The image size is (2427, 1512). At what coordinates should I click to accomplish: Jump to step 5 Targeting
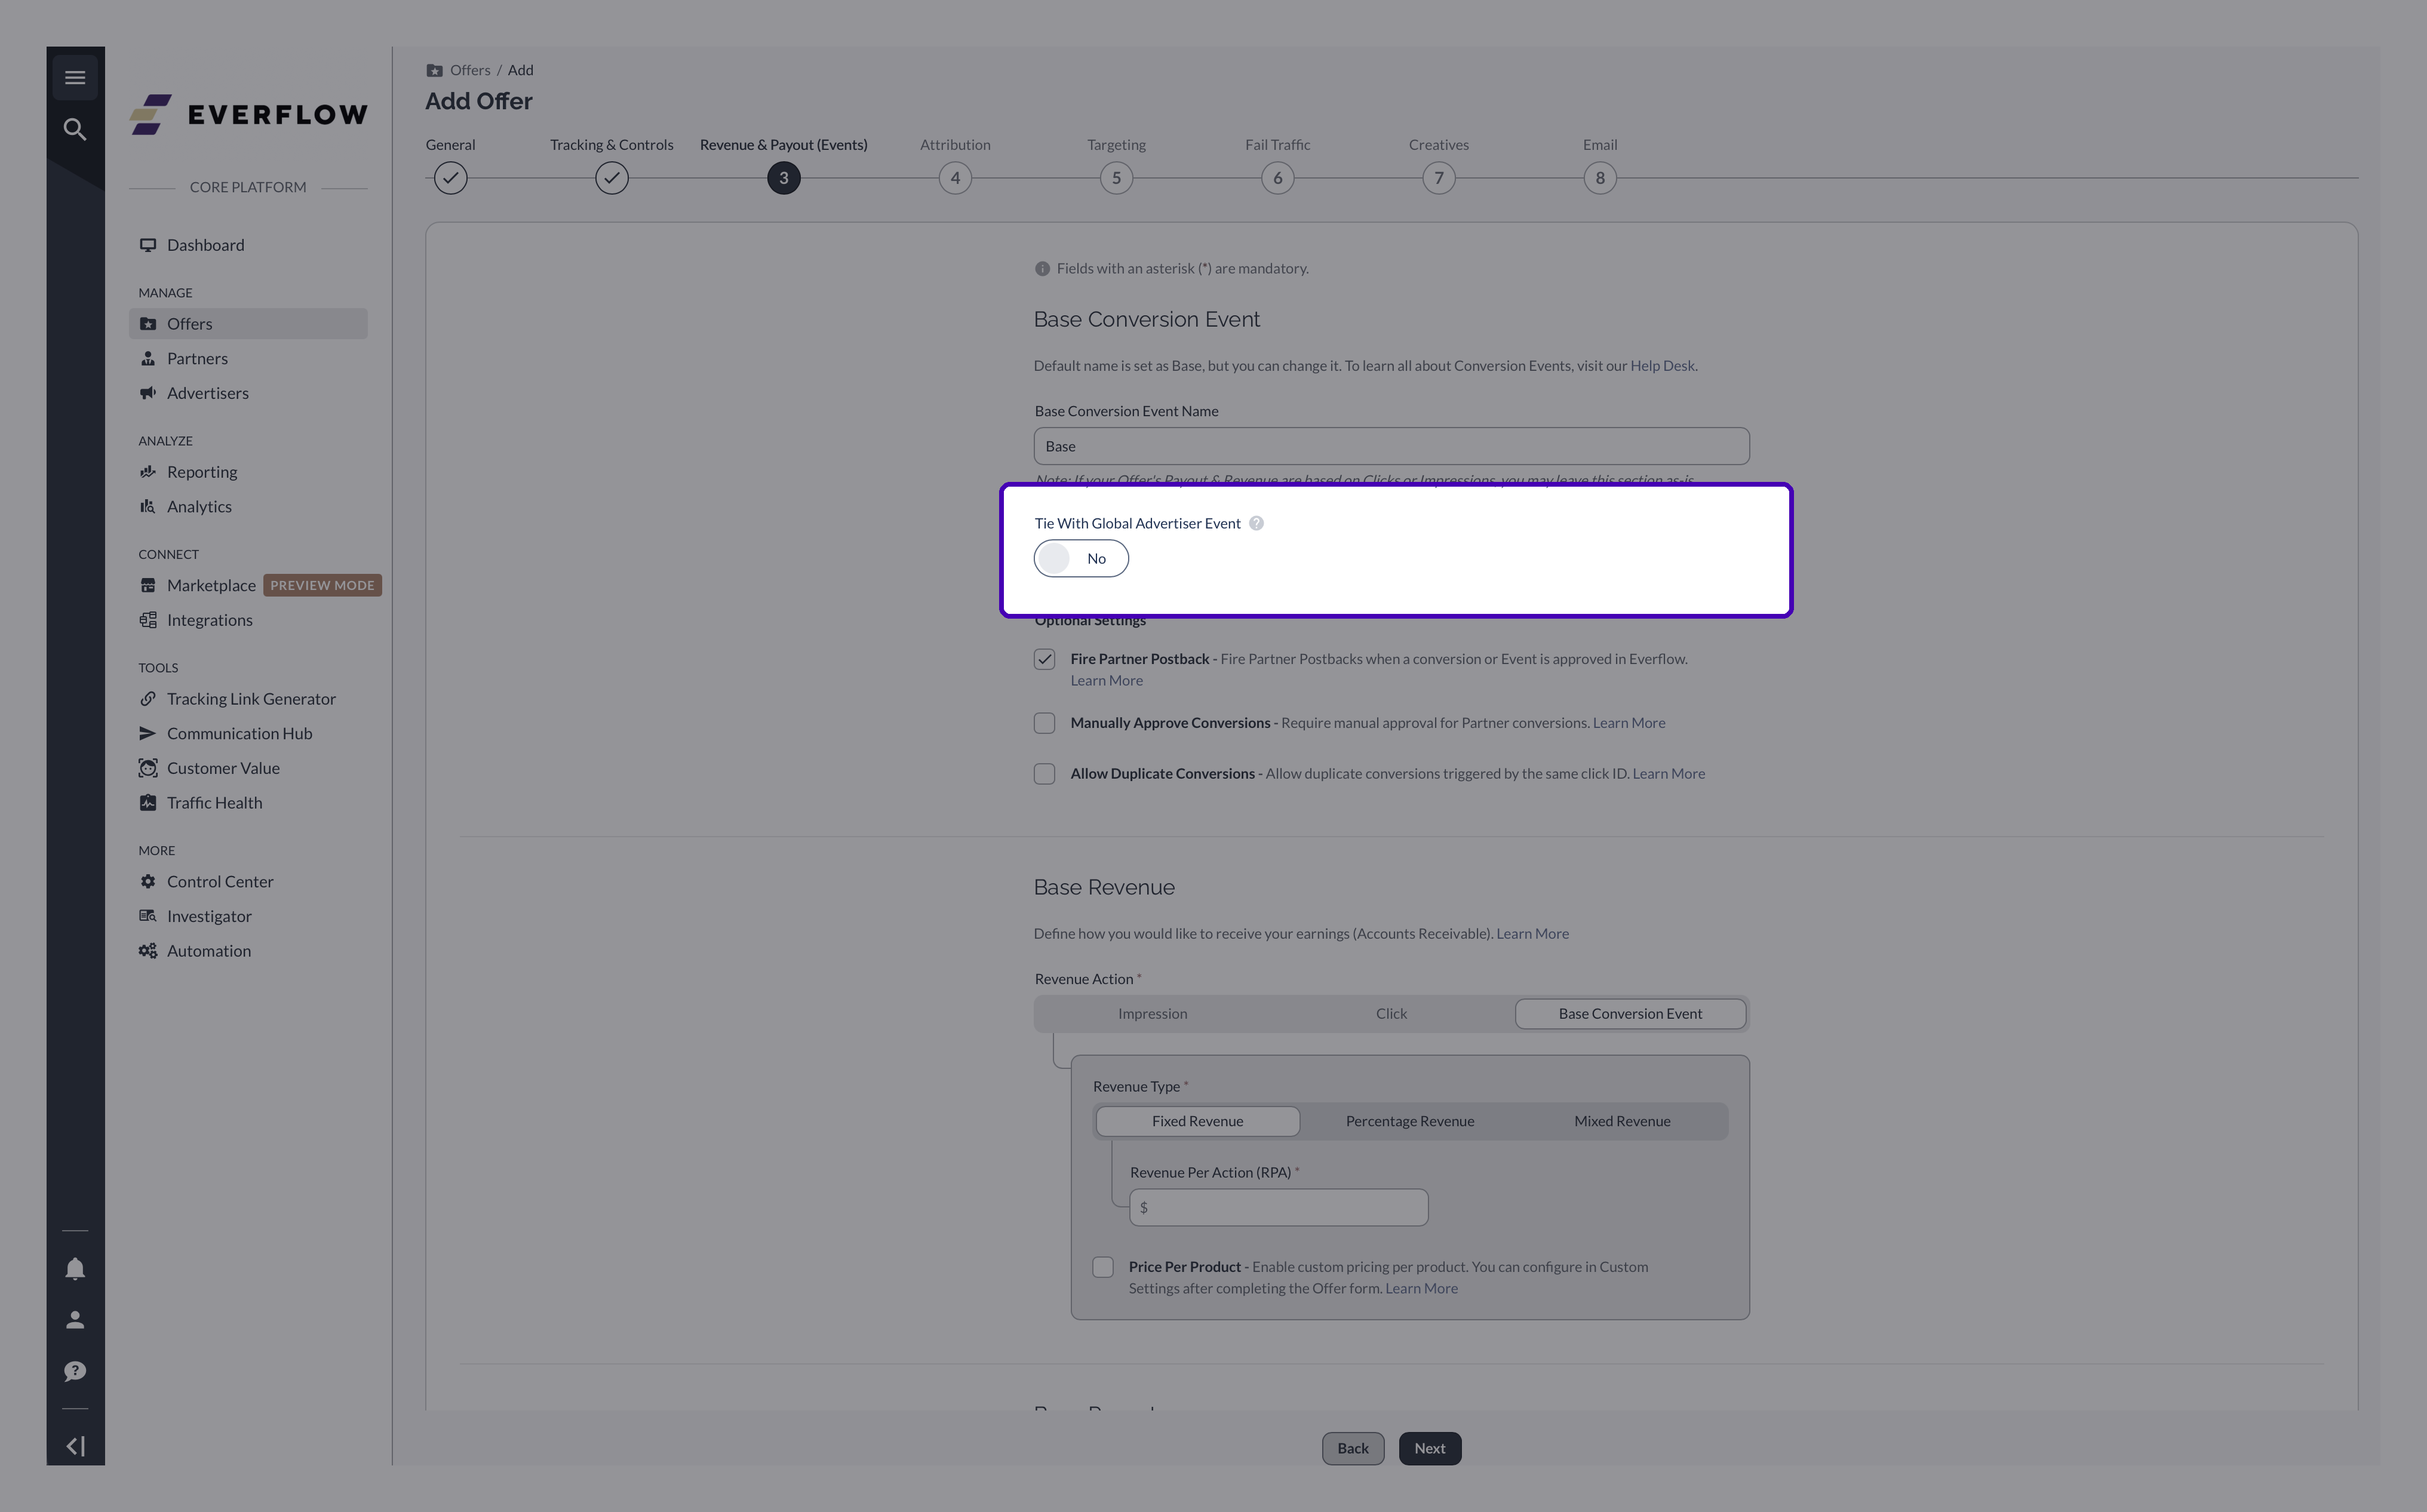(1116, 178)
